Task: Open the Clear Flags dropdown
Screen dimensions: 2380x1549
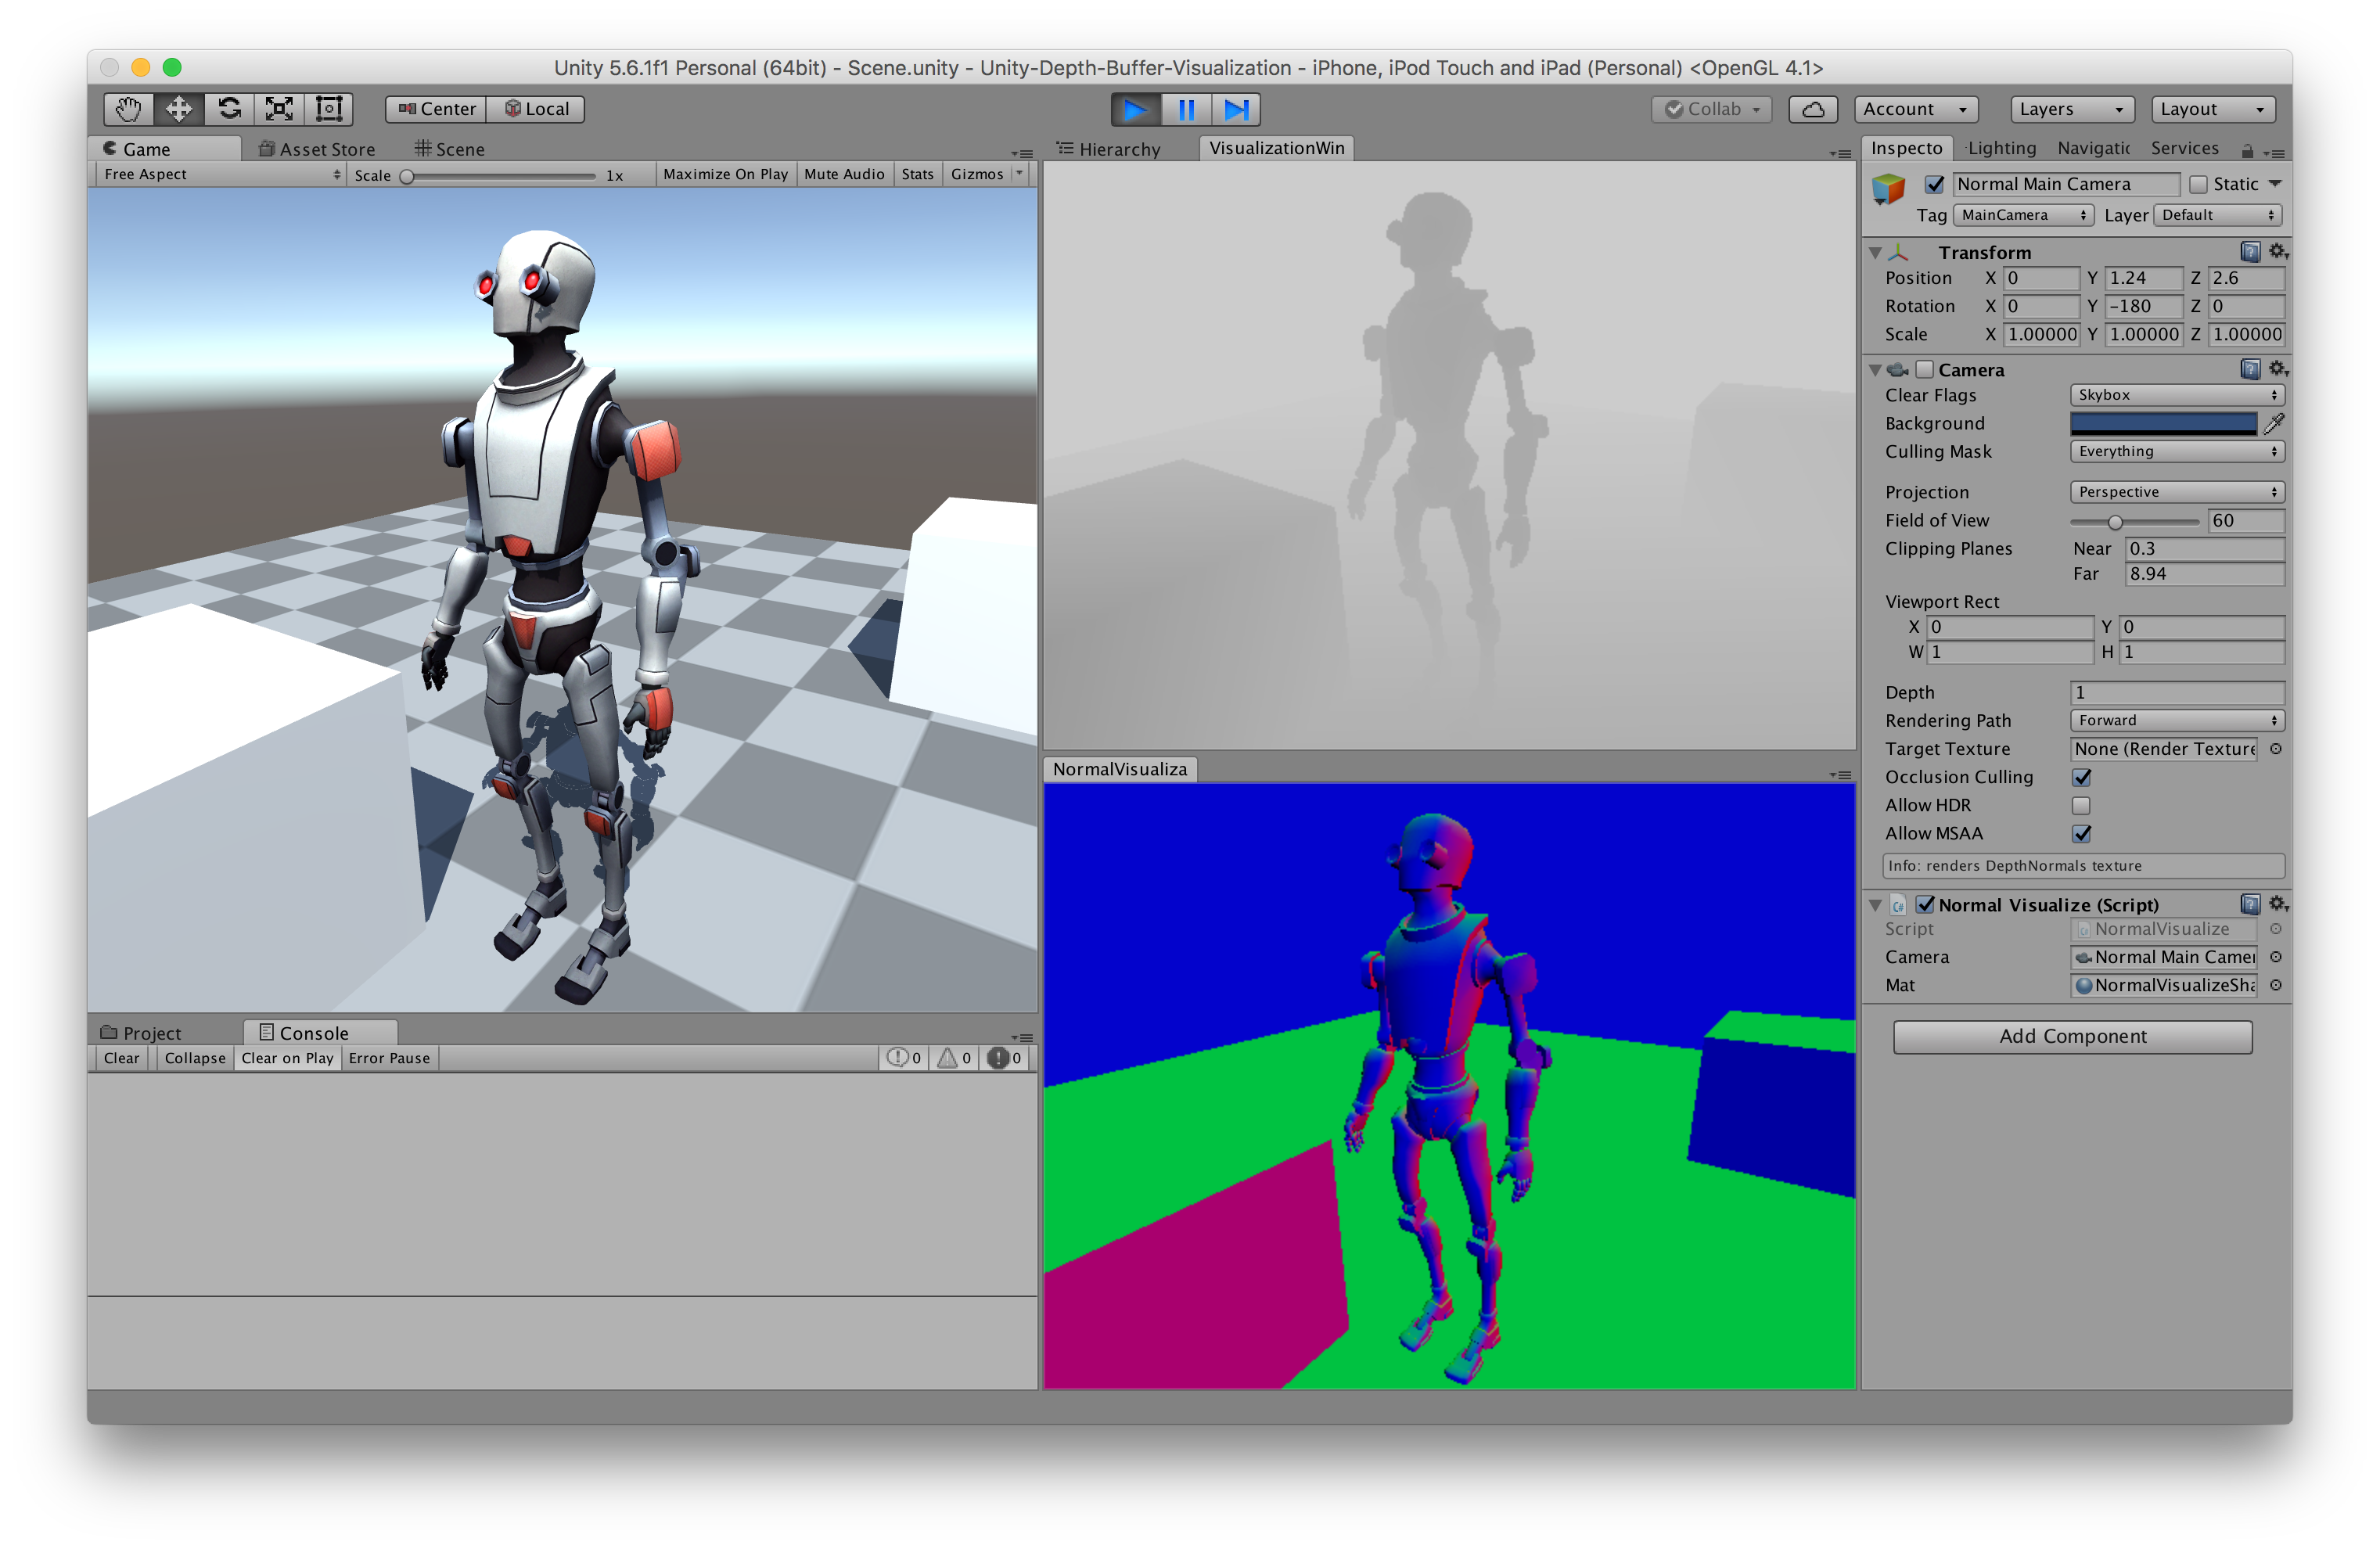Action: (2176, 395)
